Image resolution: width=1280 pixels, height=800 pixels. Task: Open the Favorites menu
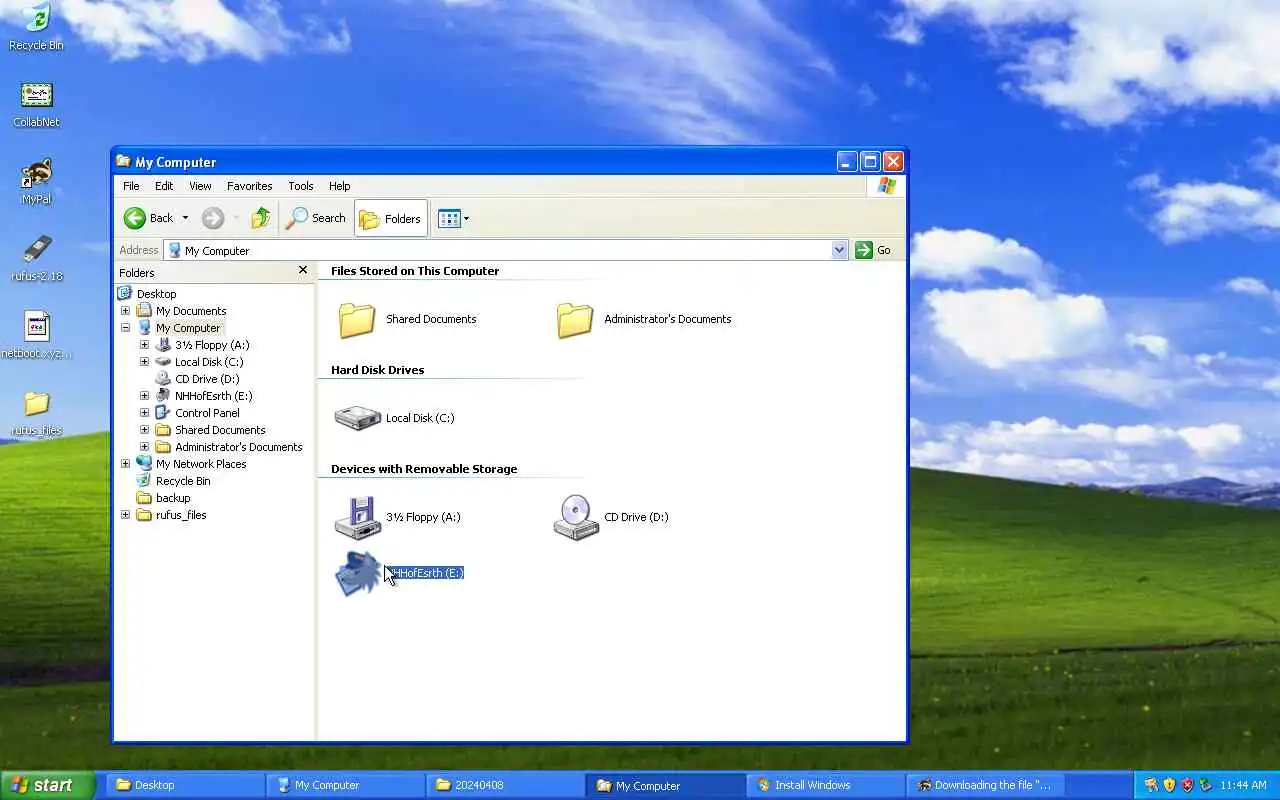pos(249,186)
